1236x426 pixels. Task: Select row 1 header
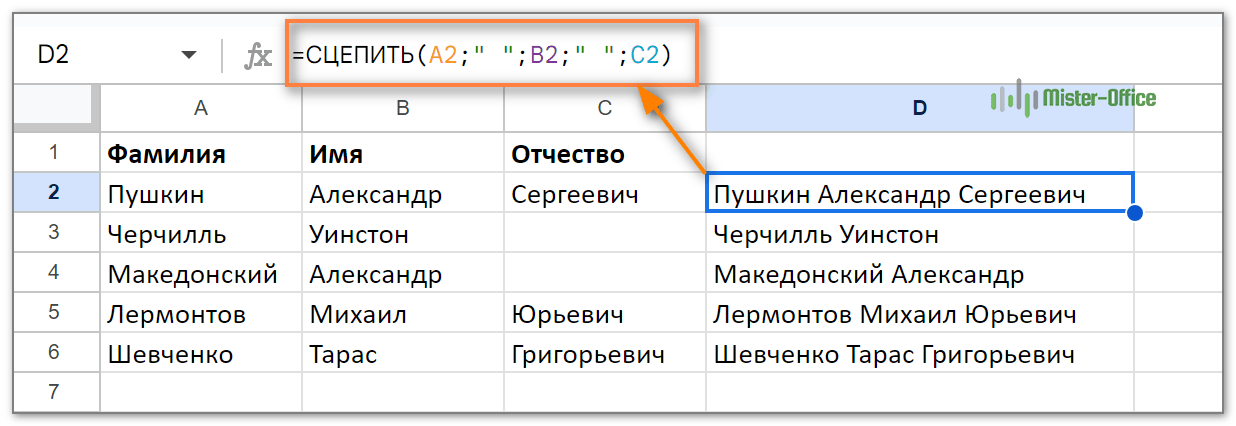56,153
